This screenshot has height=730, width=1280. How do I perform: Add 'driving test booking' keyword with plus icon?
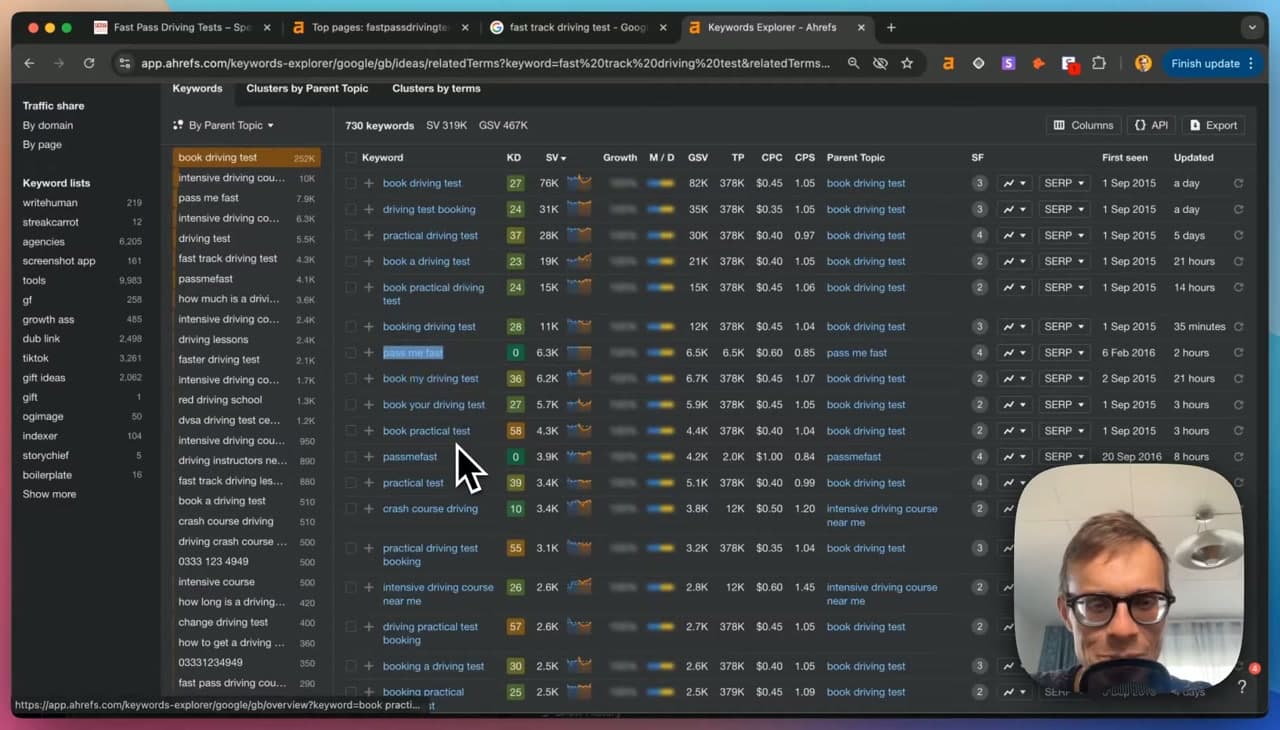(x=369, y=209)
